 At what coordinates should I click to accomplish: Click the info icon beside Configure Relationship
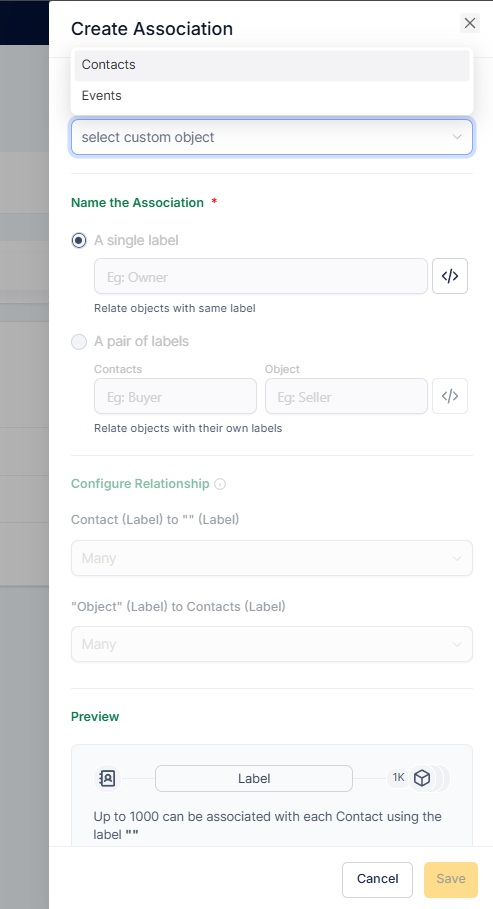220,484
